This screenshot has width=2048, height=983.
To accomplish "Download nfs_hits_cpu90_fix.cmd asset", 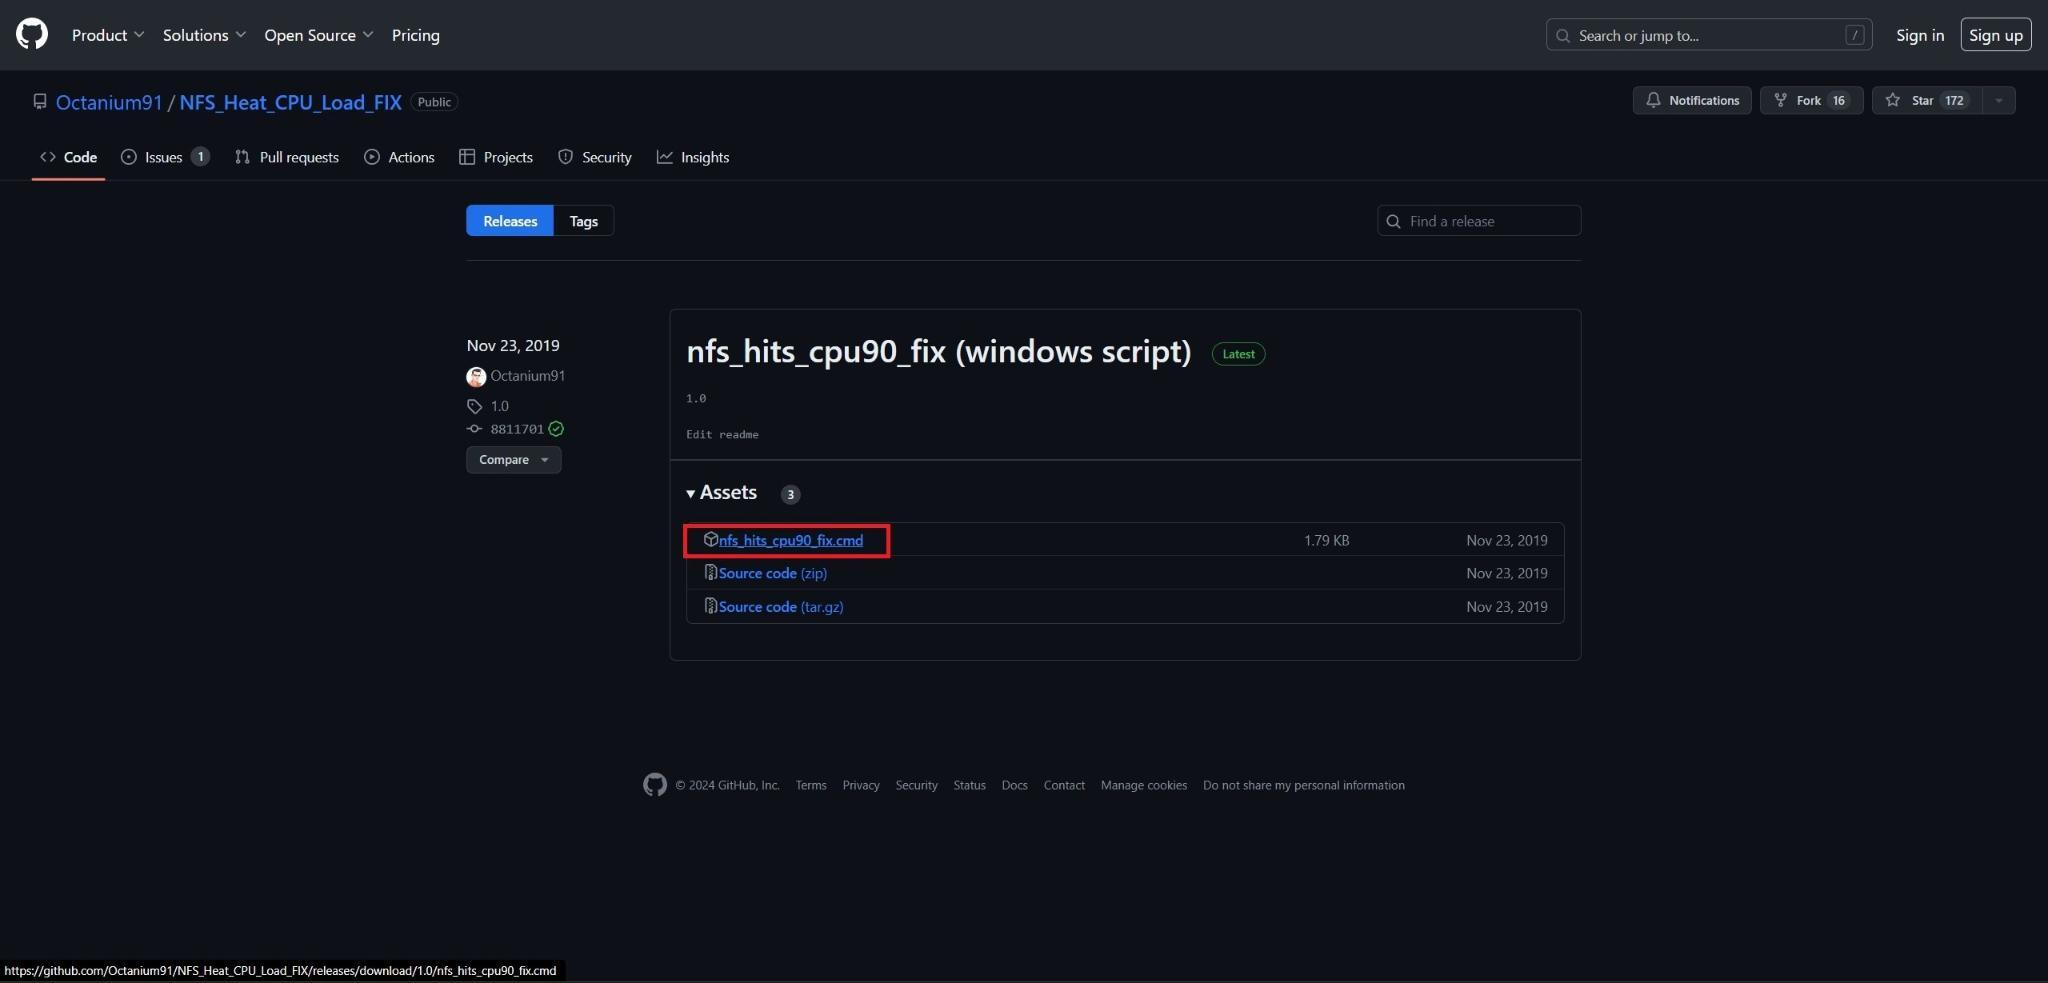I will pos(790,541).
